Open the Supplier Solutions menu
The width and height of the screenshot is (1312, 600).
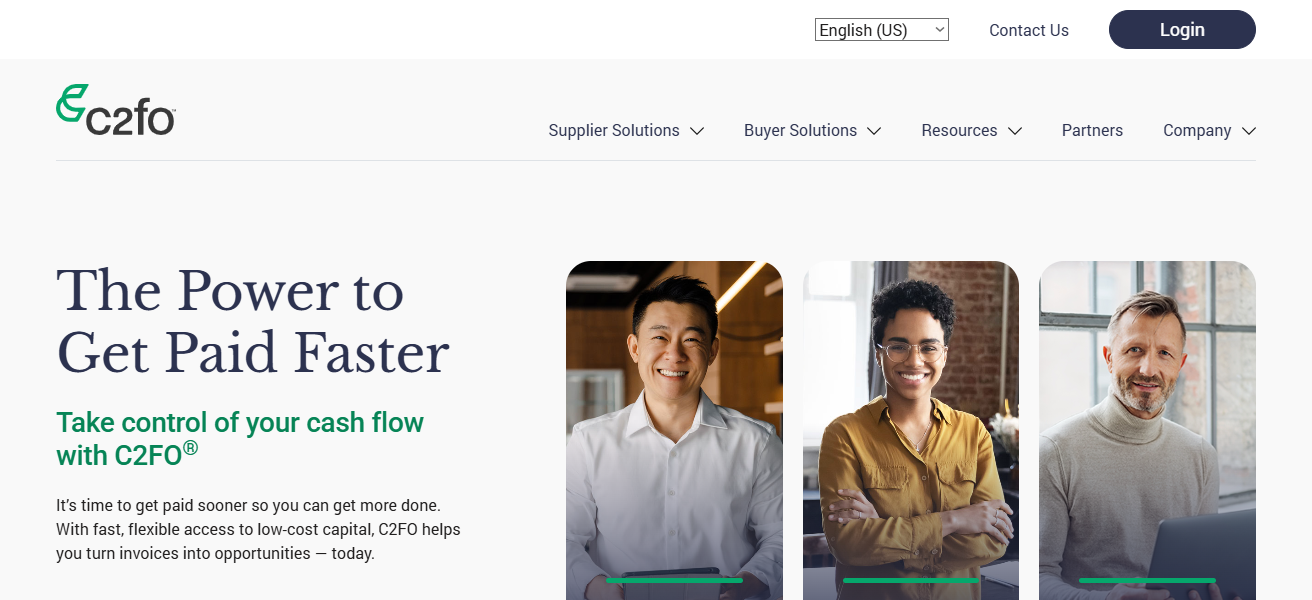coord(626,130)
